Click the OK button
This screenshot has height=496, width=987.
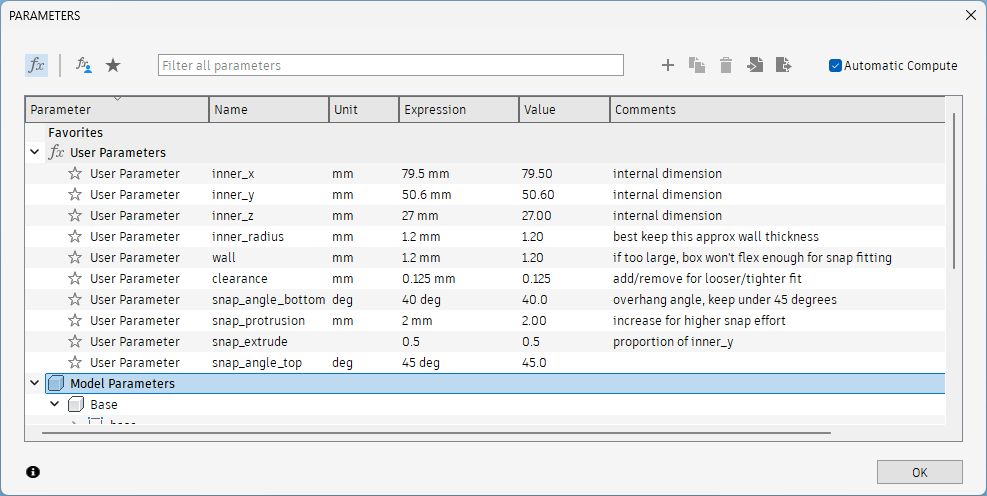920,472
